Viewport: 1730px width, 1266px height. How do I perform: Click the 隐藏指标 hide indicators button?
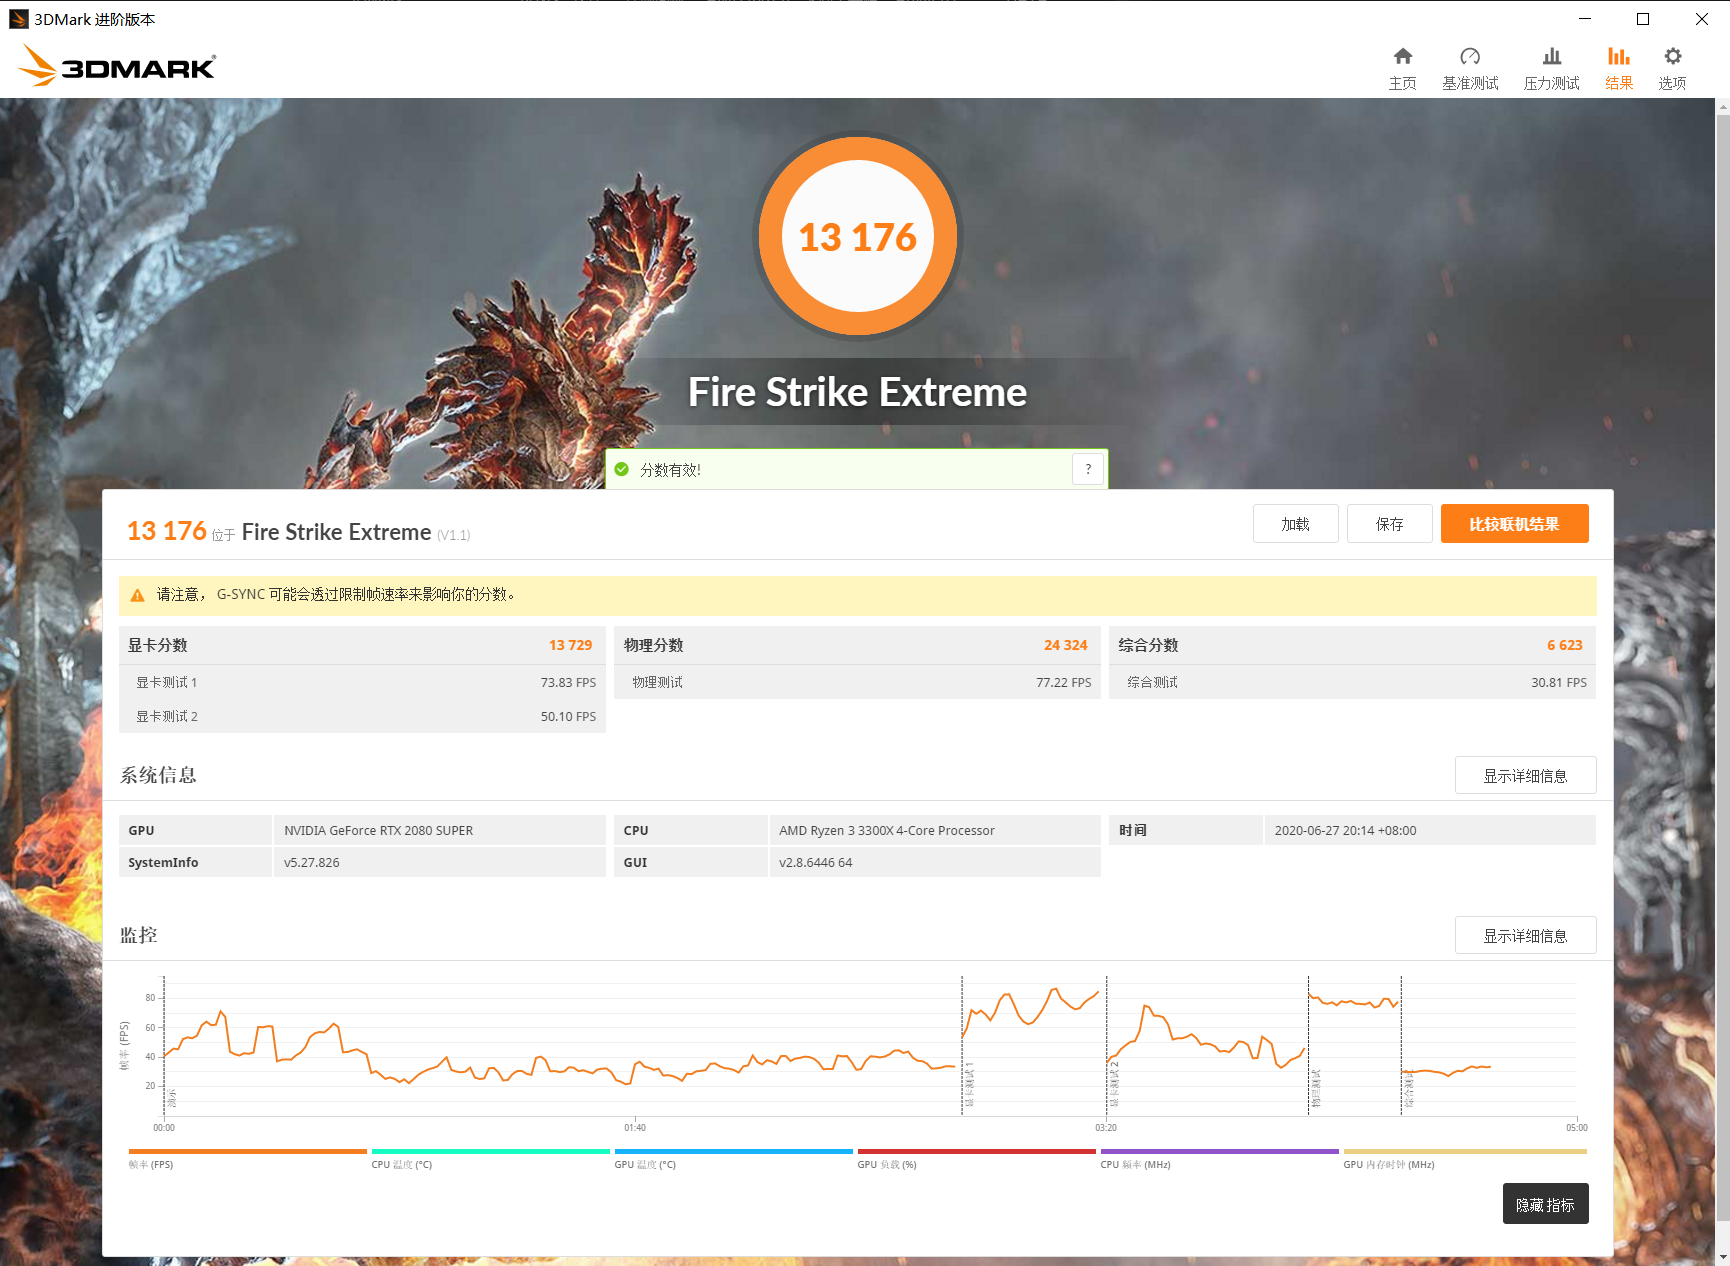click(x=1545, y=1204)
